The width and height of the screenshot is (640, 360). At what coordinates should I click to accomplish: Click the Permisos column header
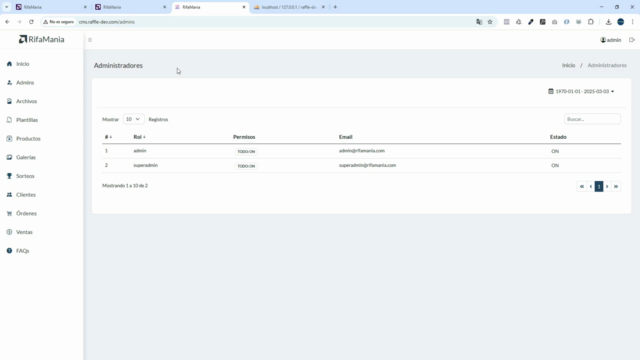point(244,137)
